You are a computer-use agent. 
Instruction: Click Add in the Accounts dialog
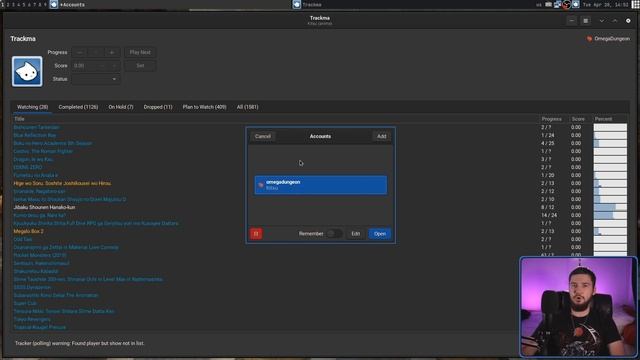[381, 136]
